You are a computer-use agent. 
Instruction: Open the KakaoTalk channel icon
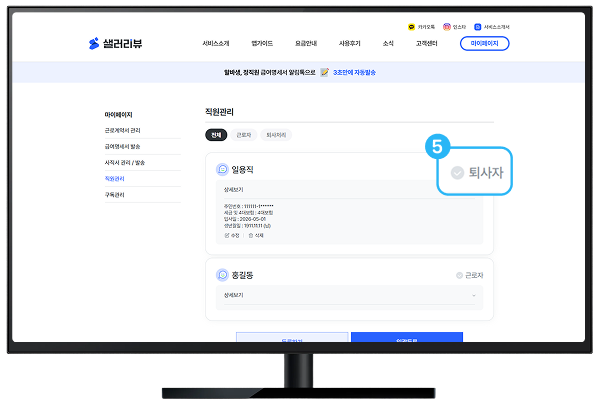click(x=411, y=27)
